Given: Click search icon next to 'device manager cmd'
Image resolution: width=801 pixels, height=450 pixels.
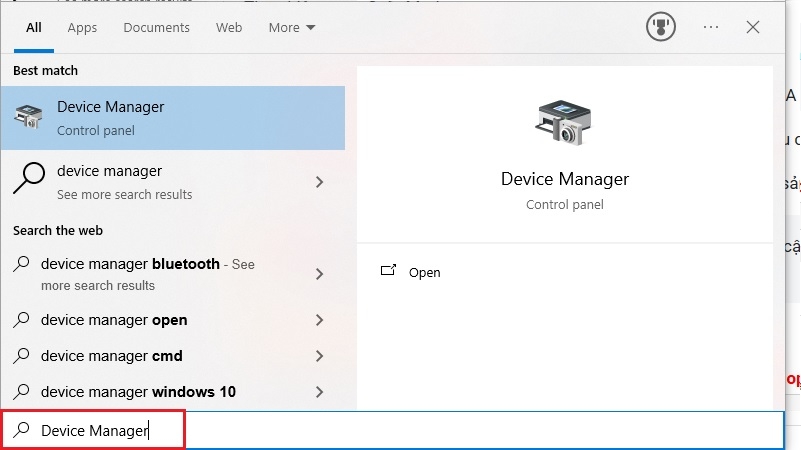Looking at the screenshot, I should tap(21, 355).
